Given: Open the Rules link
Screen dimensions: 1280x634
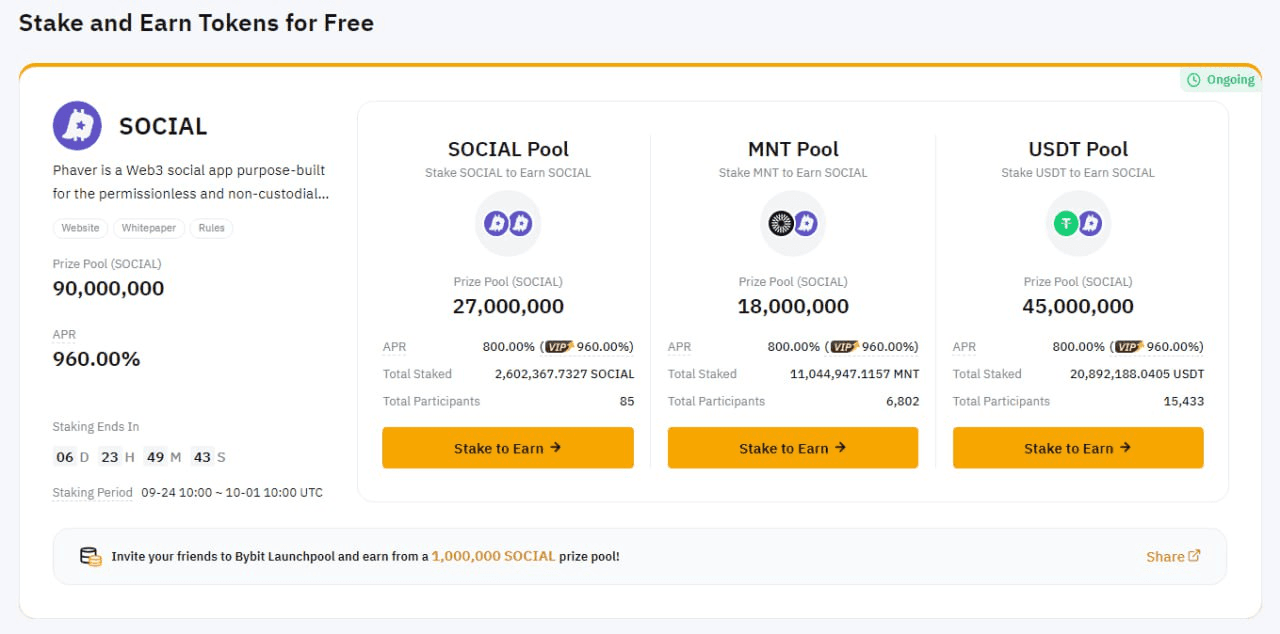Looking at the screenshot, I should 211,228.
